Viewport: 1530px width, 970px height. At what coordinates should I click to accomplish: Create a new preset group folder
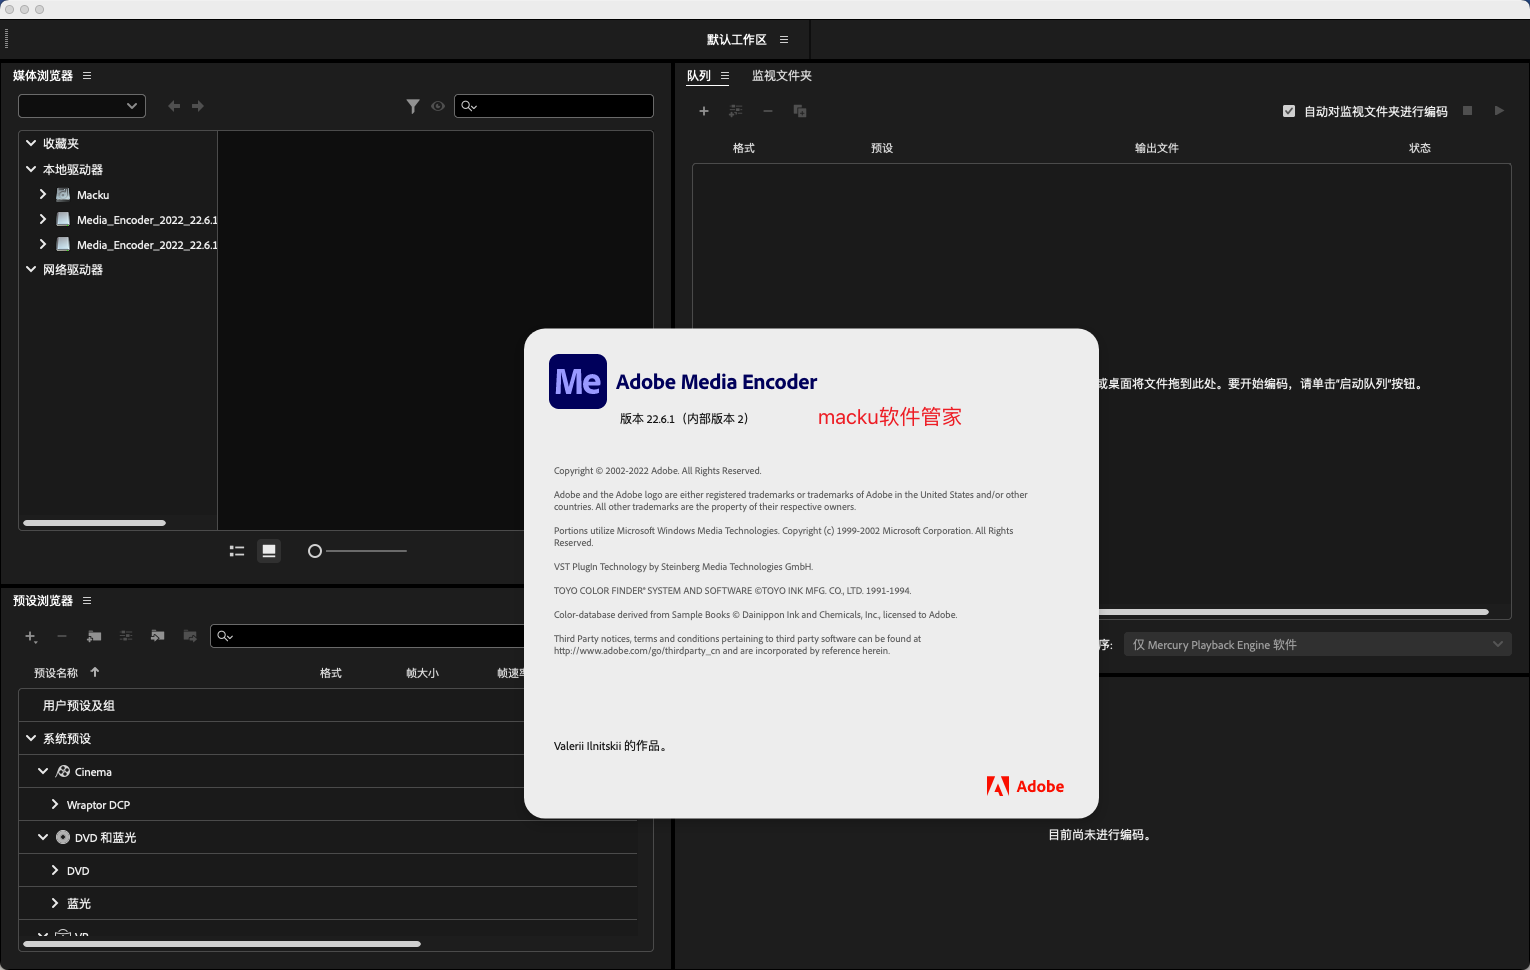94,636
